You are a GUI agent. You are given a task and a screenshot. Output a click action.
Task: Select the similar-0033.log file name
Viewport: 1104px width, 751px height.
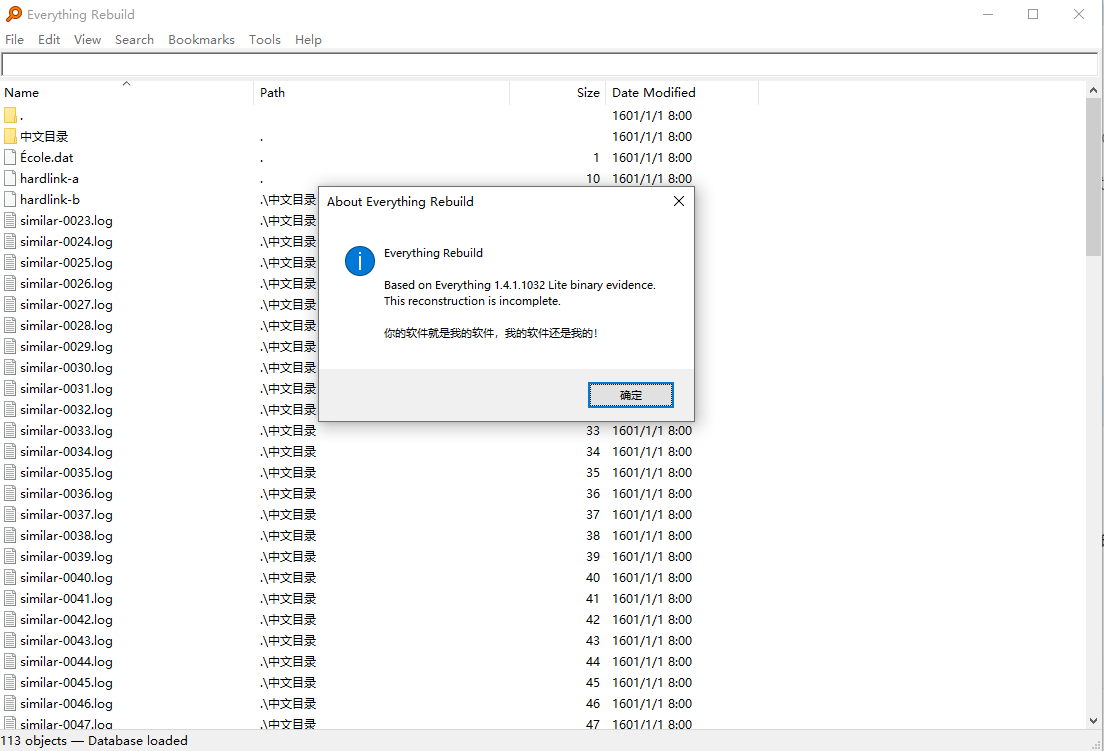pyautogui.click(x=66, y=431)
